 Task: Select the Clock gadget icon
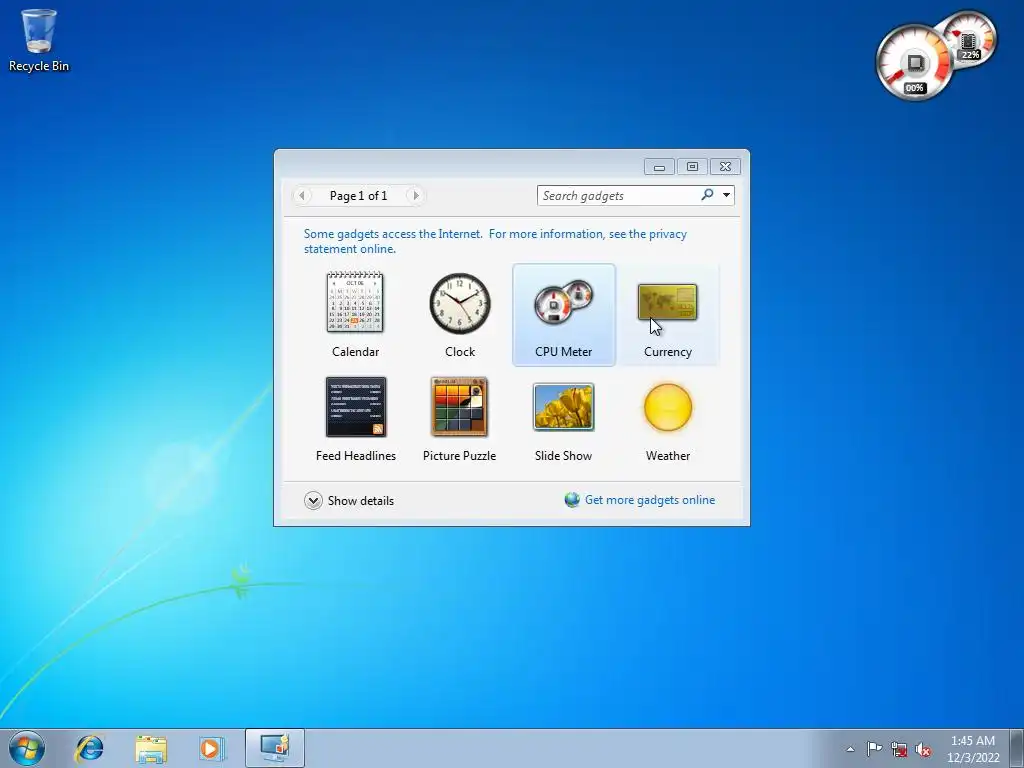point(460,304)
